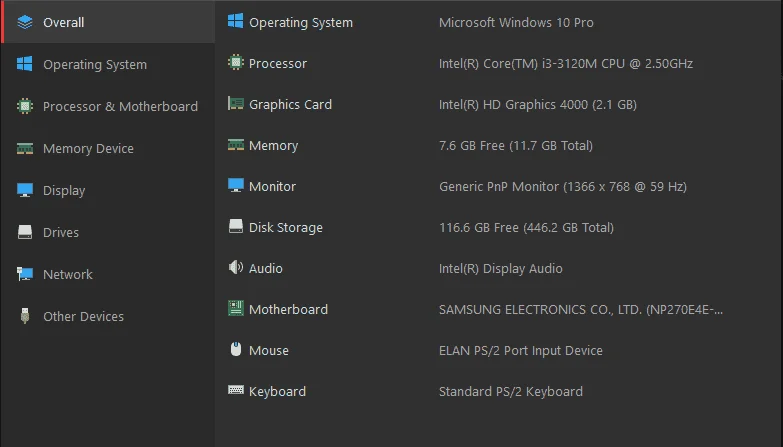Click the Processor label in details list

(278, 63)
